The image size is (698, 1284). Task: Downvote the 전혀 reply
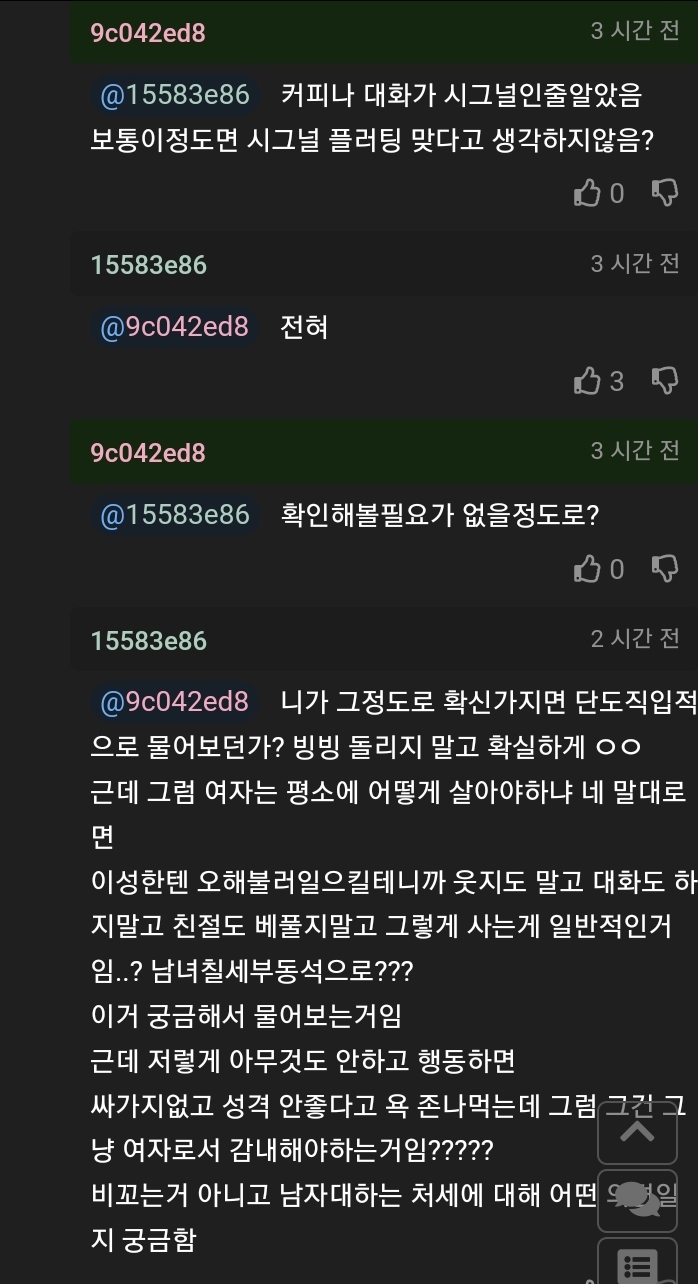point(665,381)
